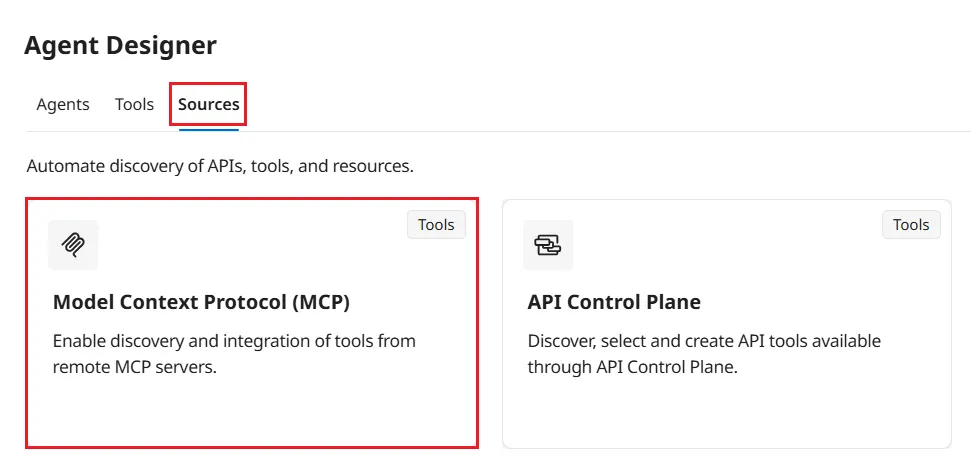The height and width of the screenshot is (467, 971).
Task: Select the Sources tab
Action: coord(208,104)
